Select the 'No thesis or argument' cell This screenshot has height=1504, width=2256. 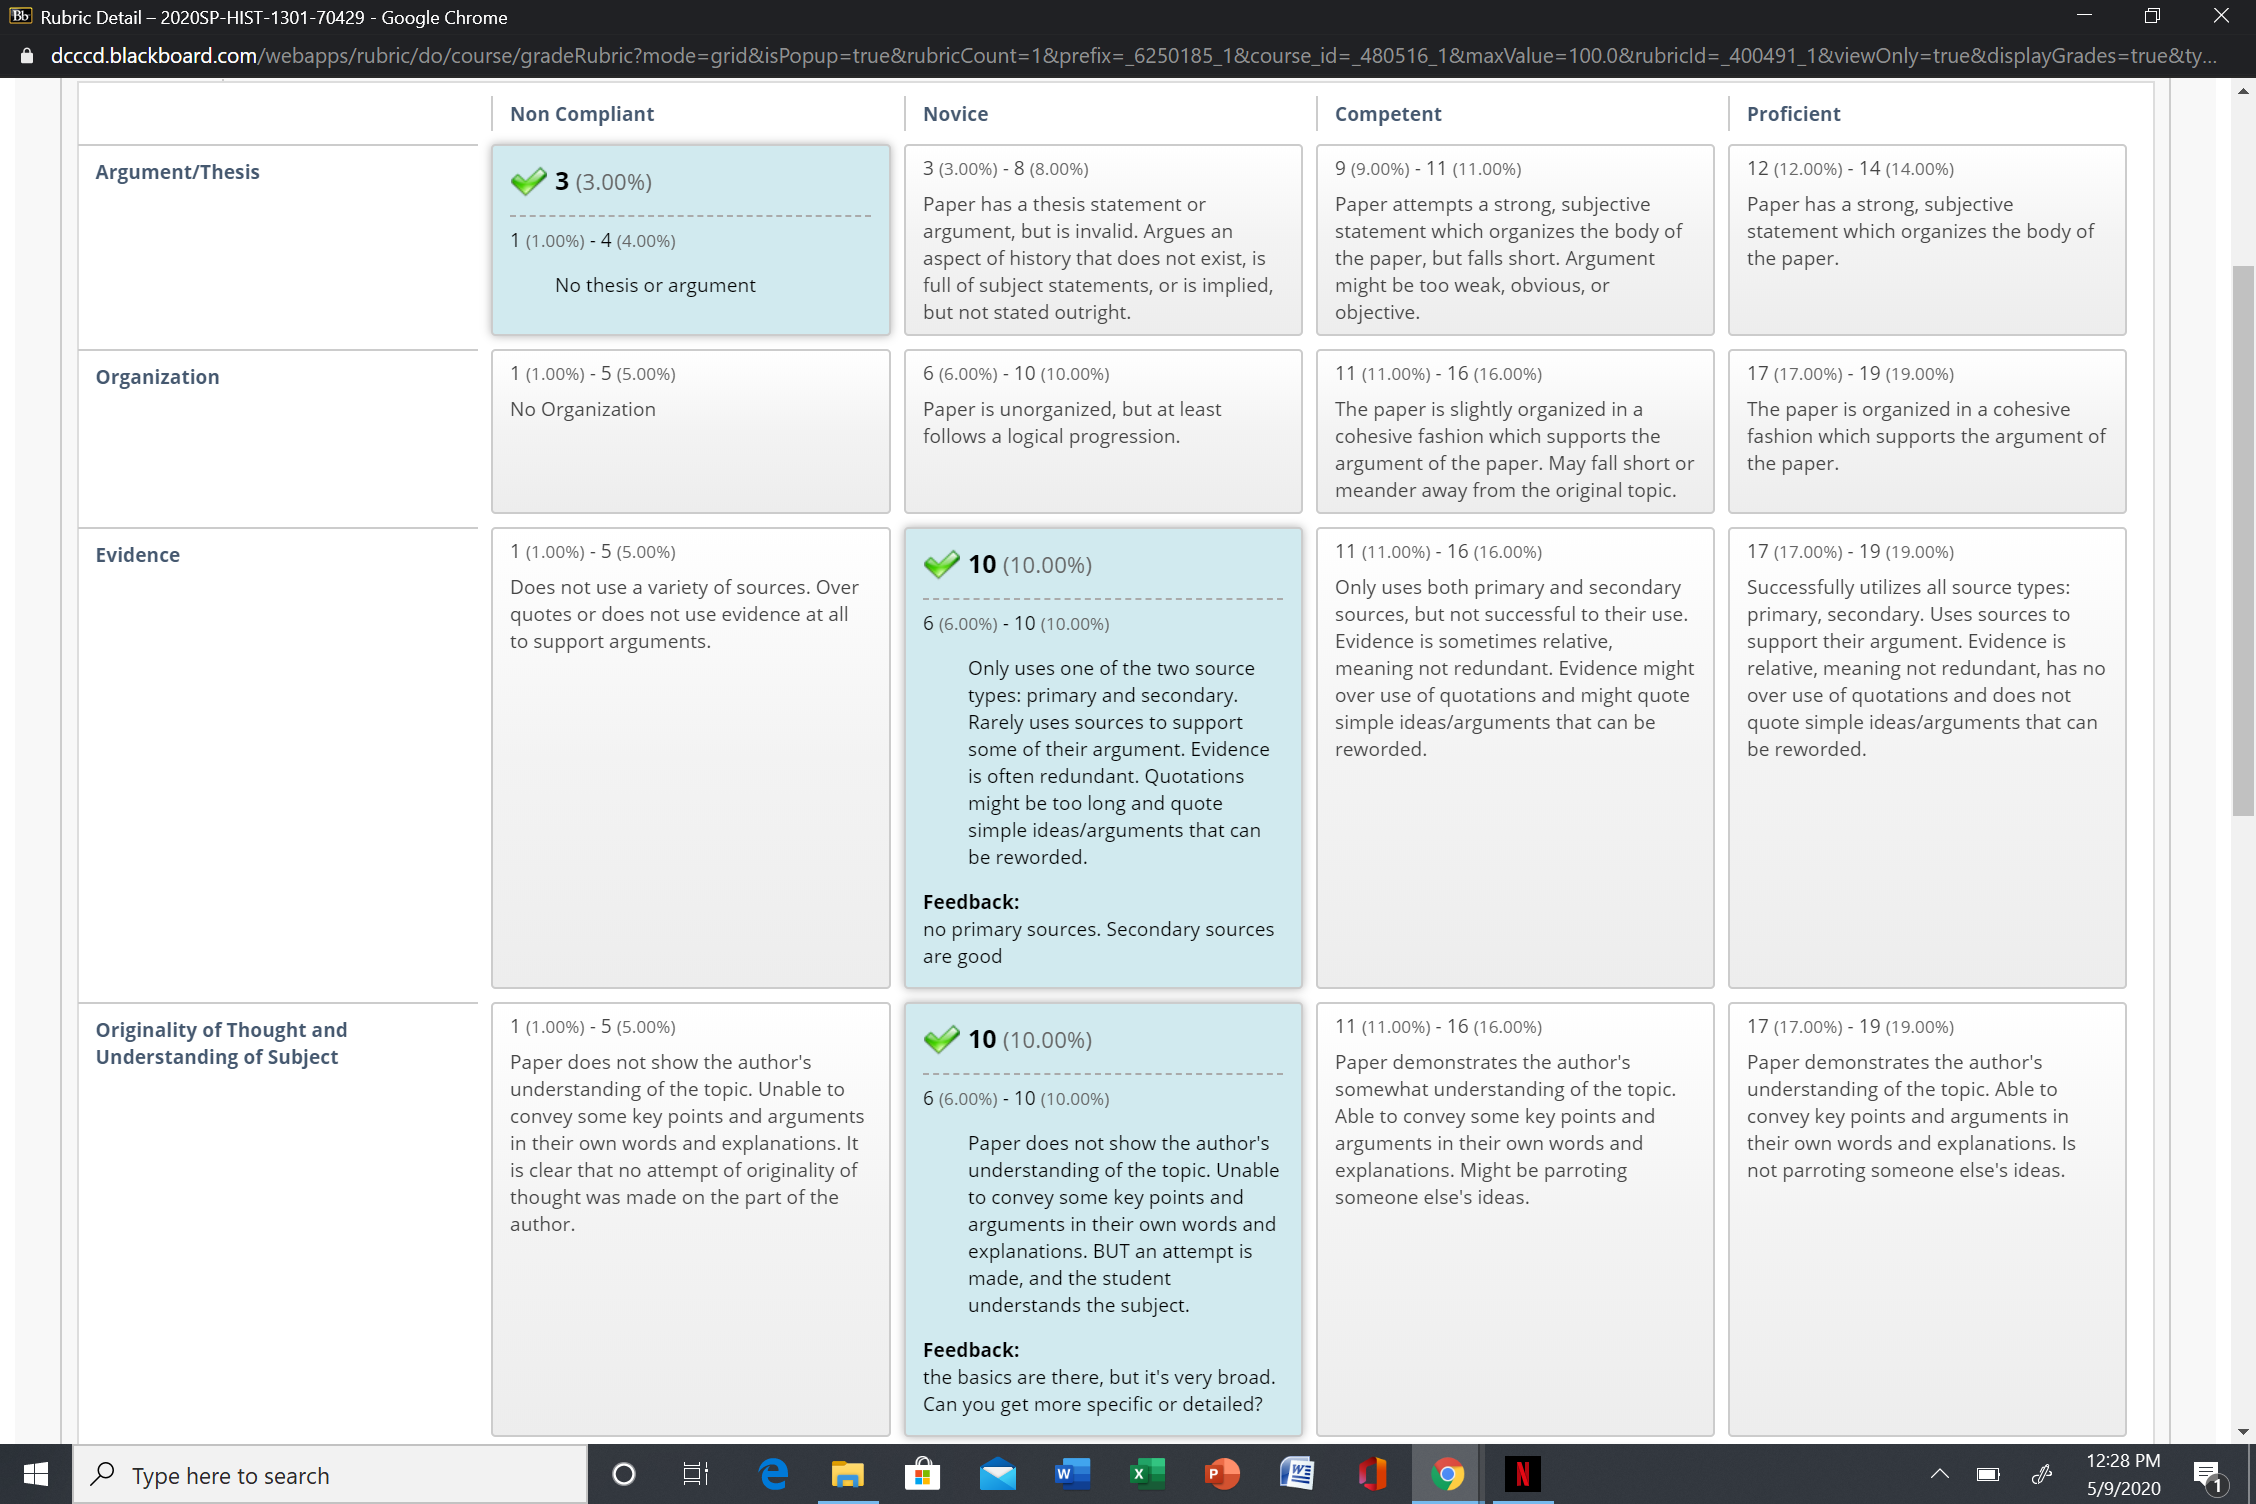691,240
